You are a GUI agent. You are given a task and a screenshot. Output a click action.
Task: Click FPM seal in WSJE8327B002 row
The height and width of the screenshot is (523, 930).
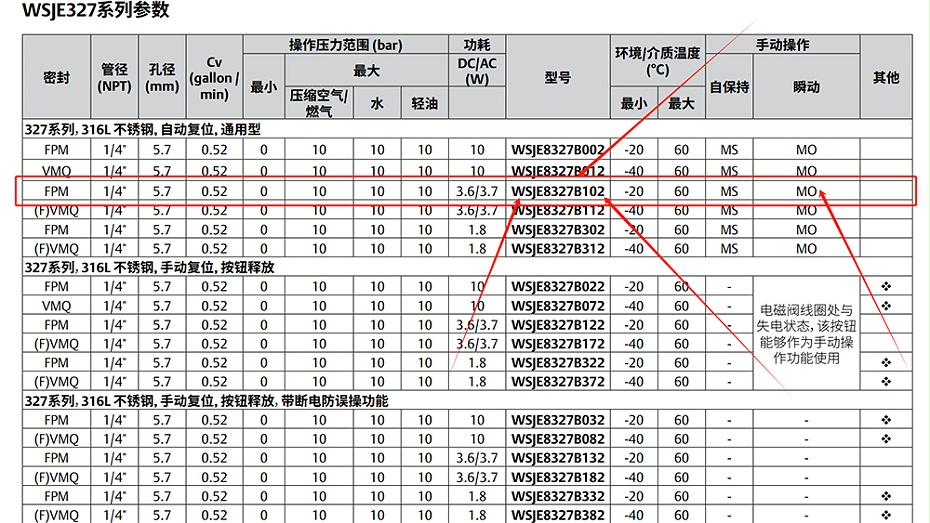tap(56, 150)
